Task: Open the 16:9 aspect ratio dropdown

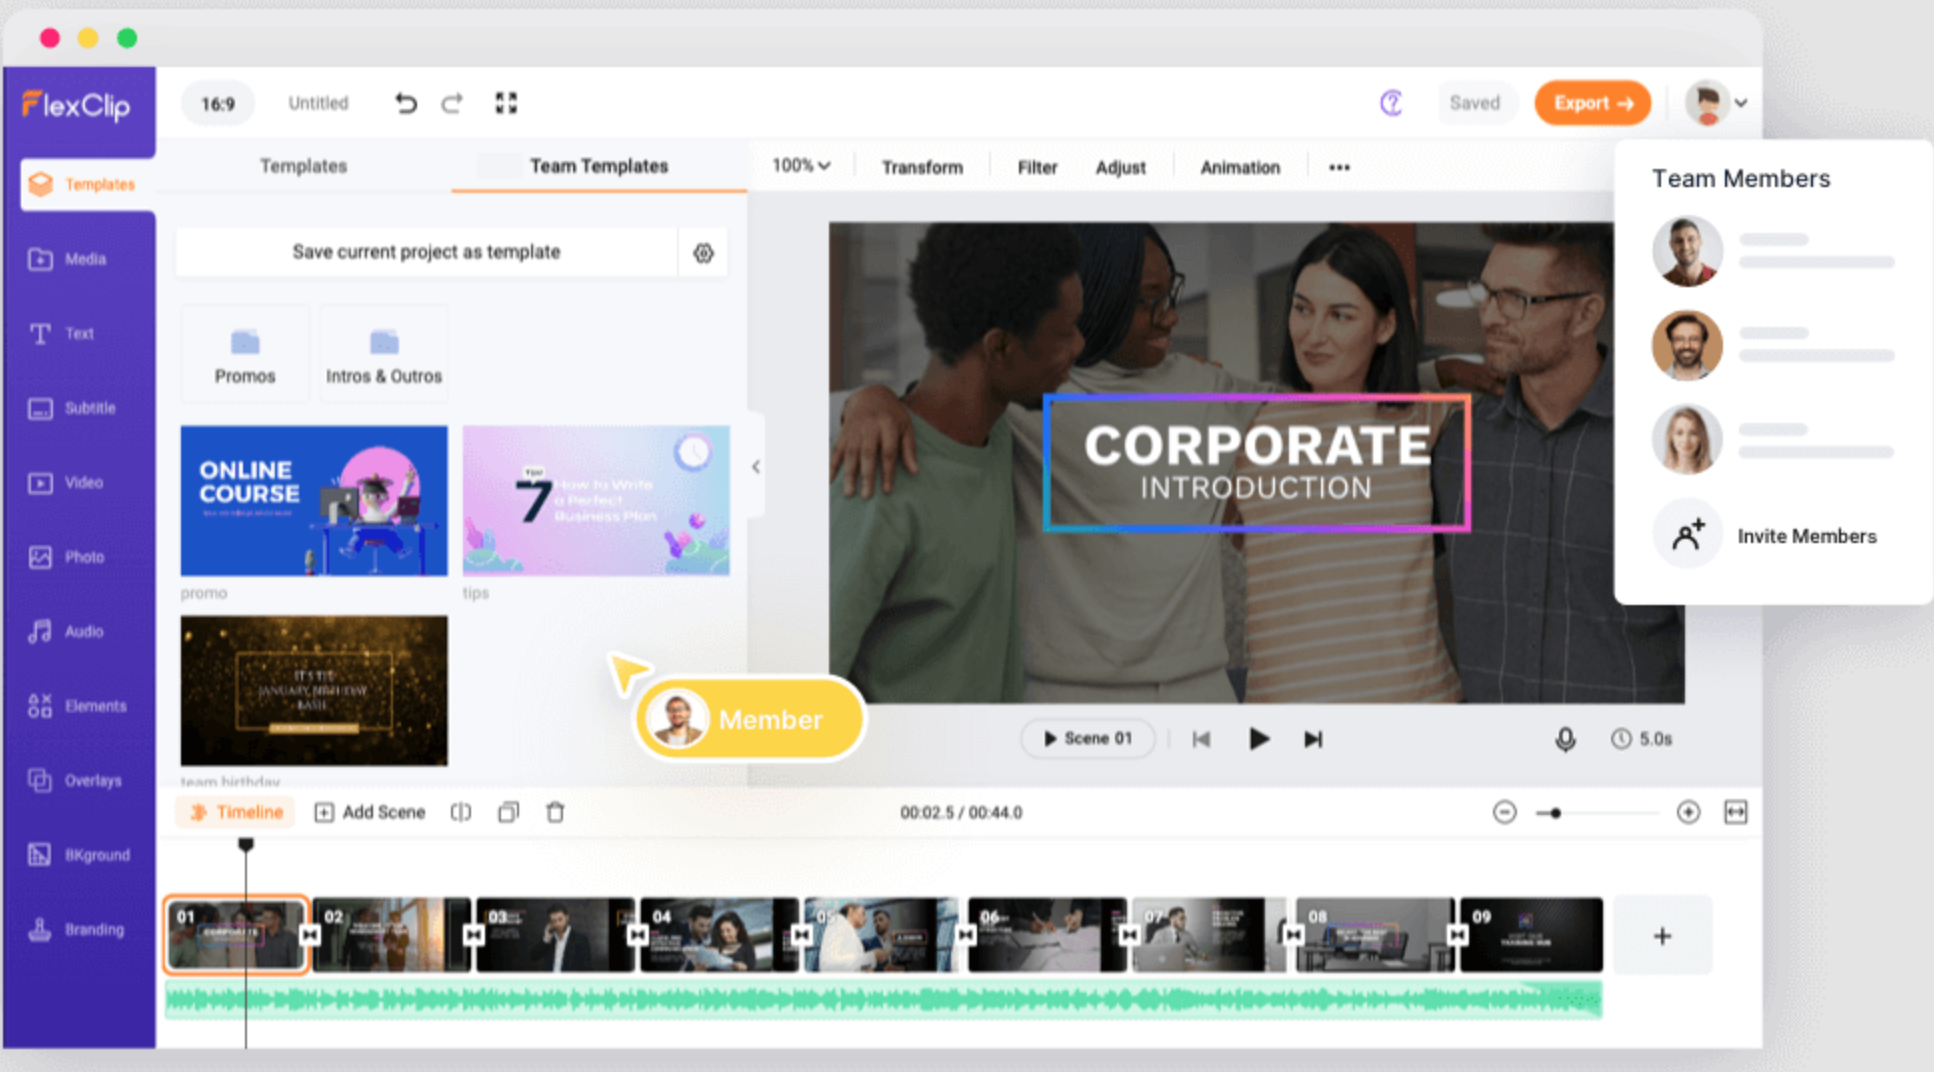Action: pyautogui.click(x=217, y=102)
